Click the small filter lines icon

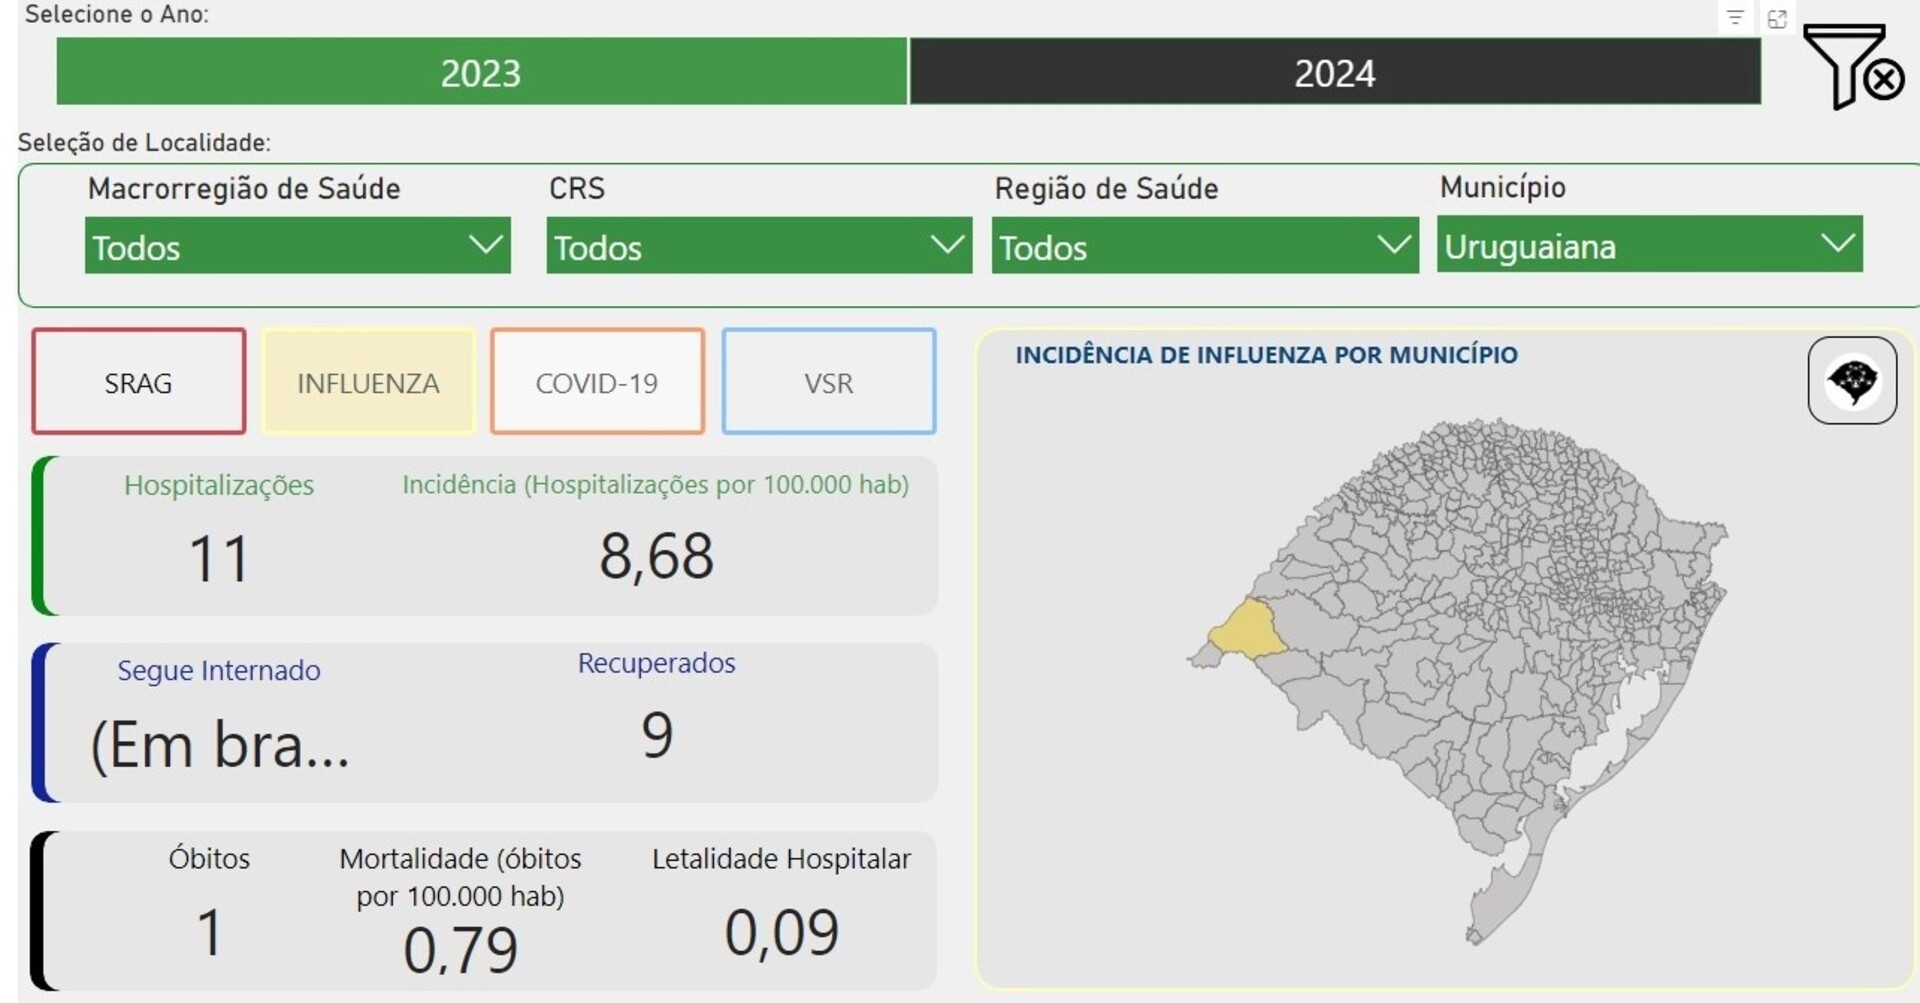point(1735,18)
